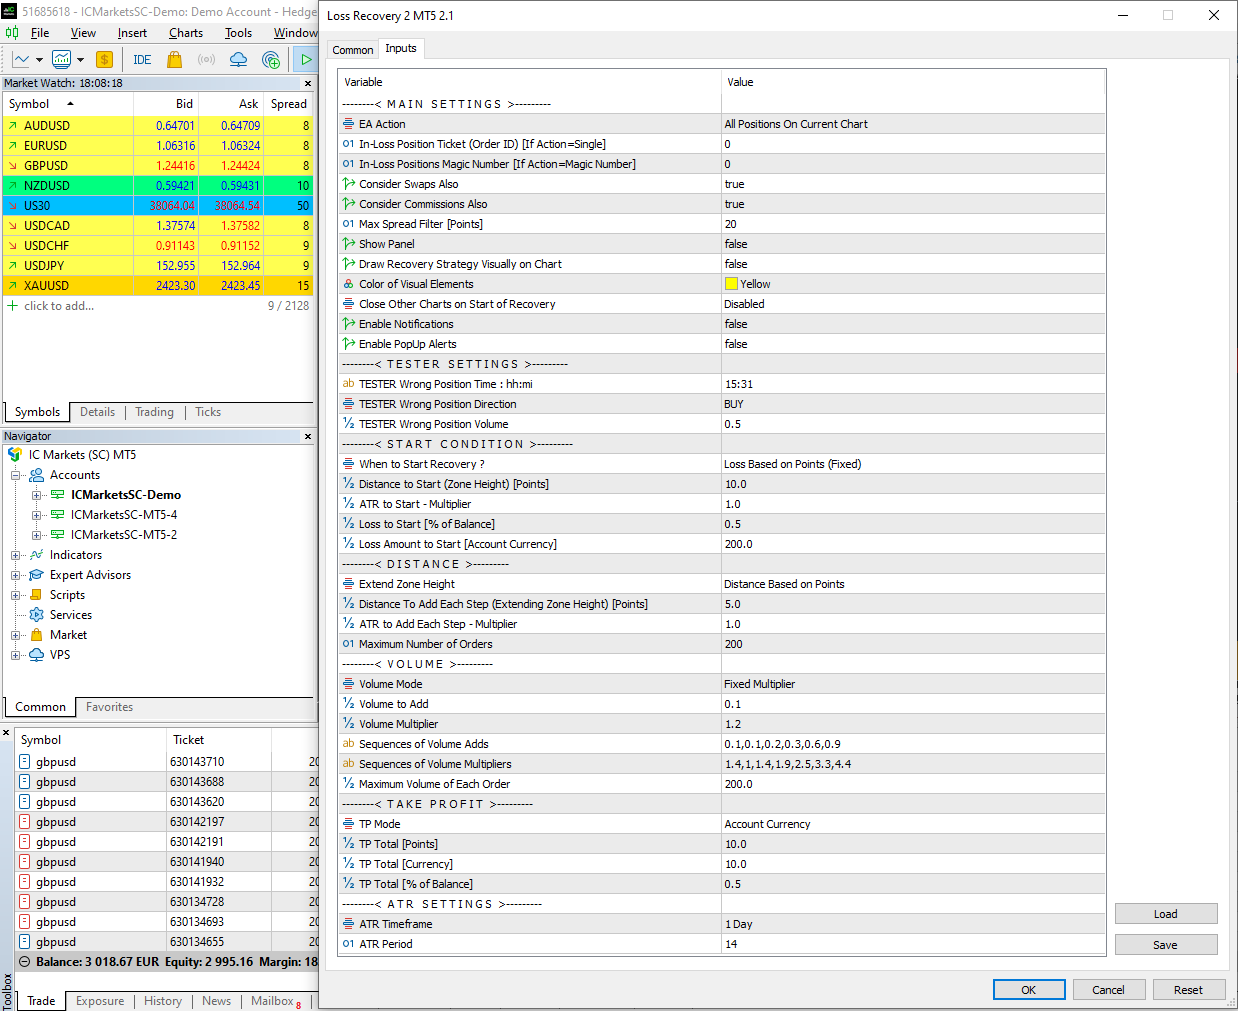Screen dimensions: 1238x1011
Task: Open the Mailbox tab in Toolbox
Action: tap(275, 1001)
